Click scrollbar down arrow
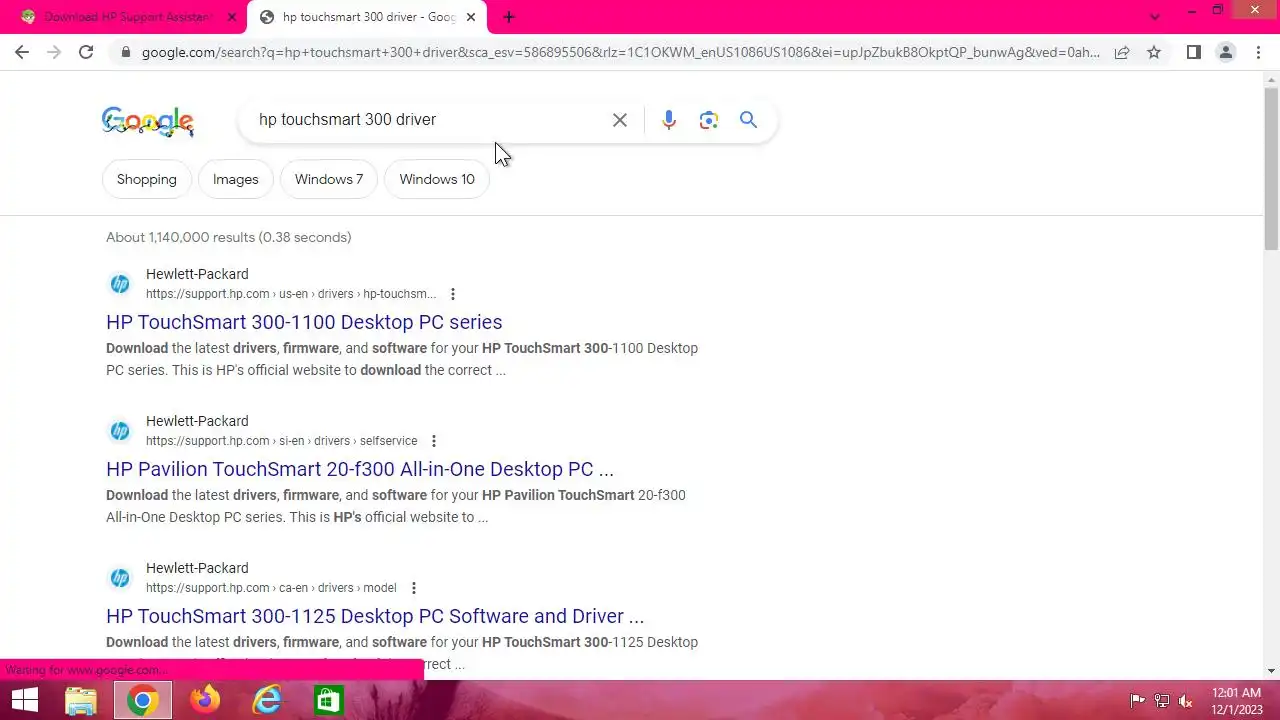 pyautogui.click(x=1271, y=671)
